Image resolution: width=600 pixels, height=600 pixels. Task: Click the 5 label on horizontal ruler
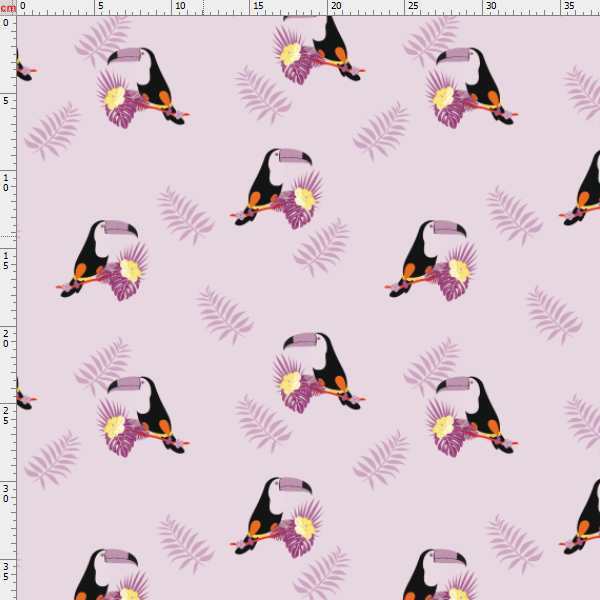click(101, 6)
